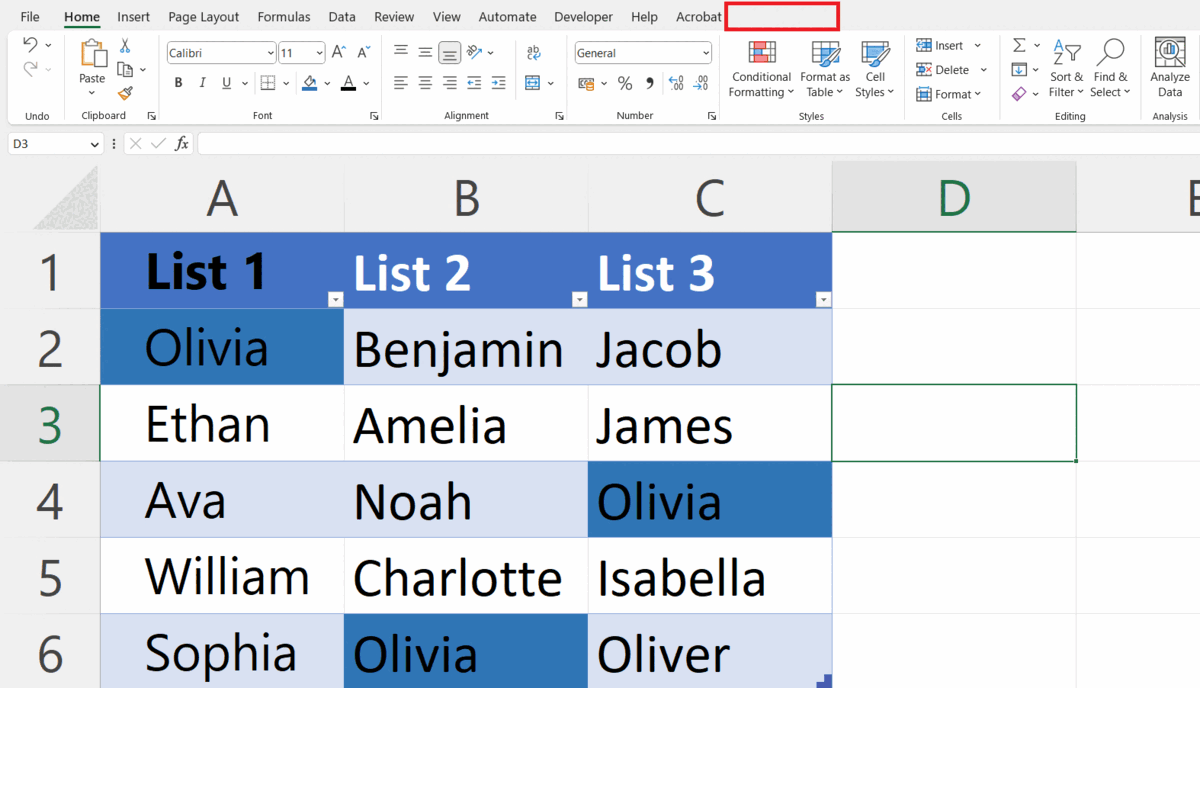Toggle Middle Align vertical alignment
The image size is (1200, 790).
coord(424,52)
